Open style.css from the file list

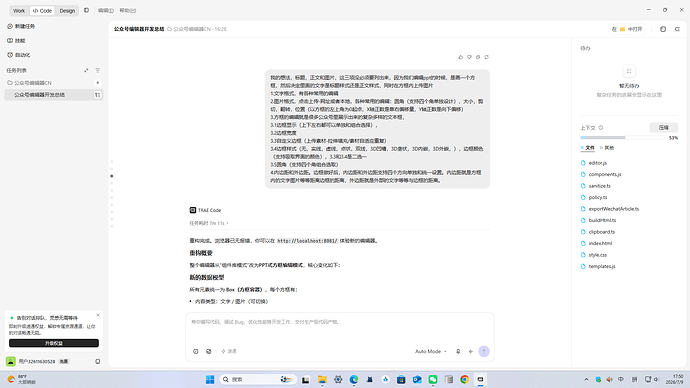point(598,255)
